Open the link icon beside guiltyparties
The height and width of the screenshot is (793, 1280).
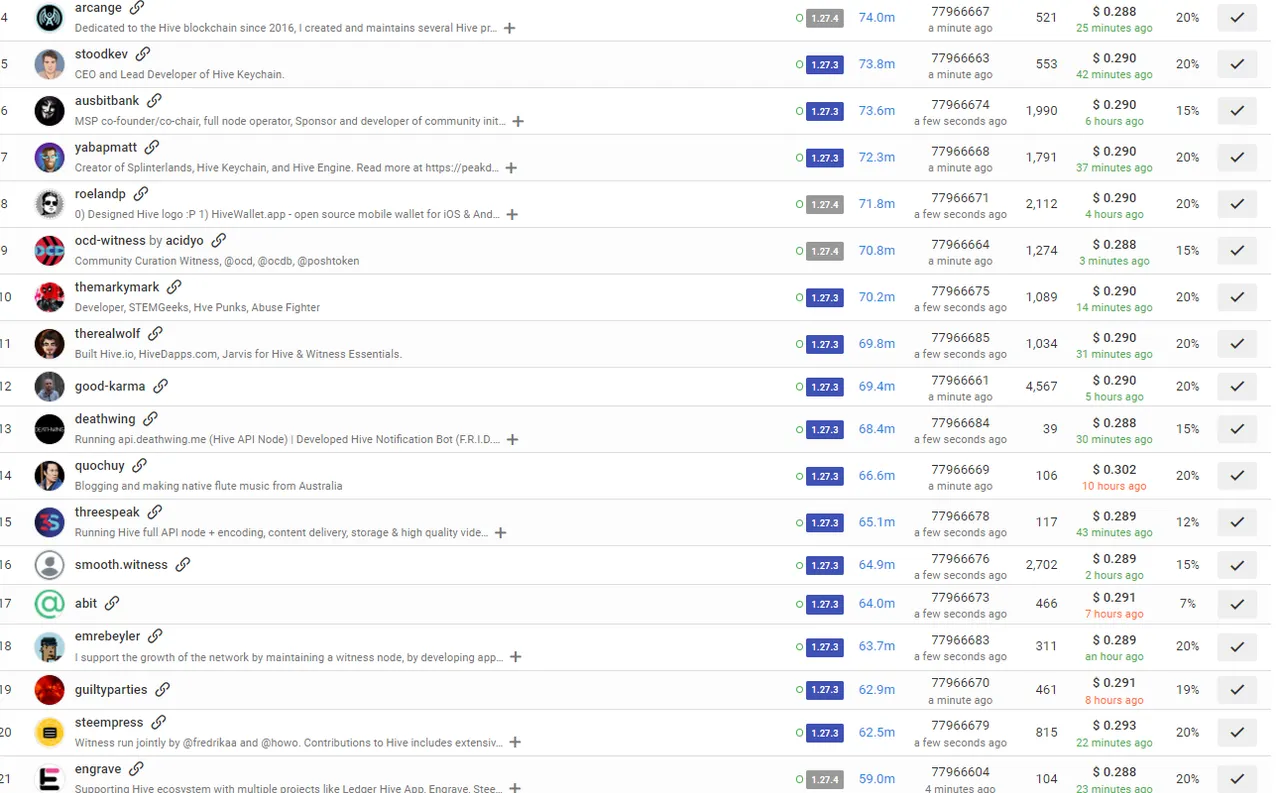coord(162,690)
